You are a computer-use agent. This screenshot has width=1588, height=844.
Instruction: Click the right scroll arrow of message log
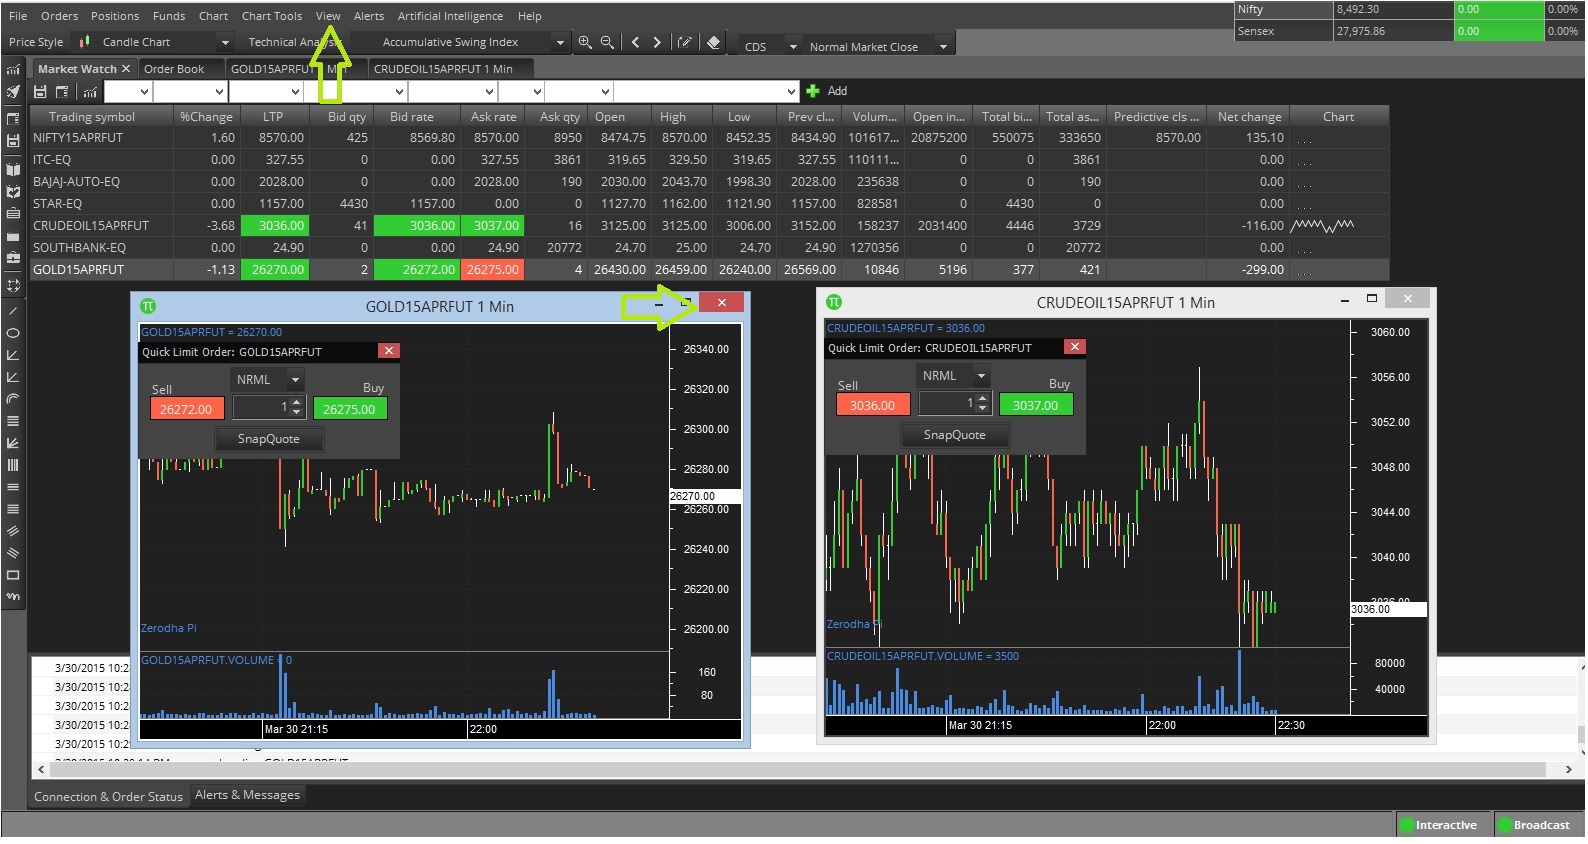pyautogui.click(x=1568, y=769)
